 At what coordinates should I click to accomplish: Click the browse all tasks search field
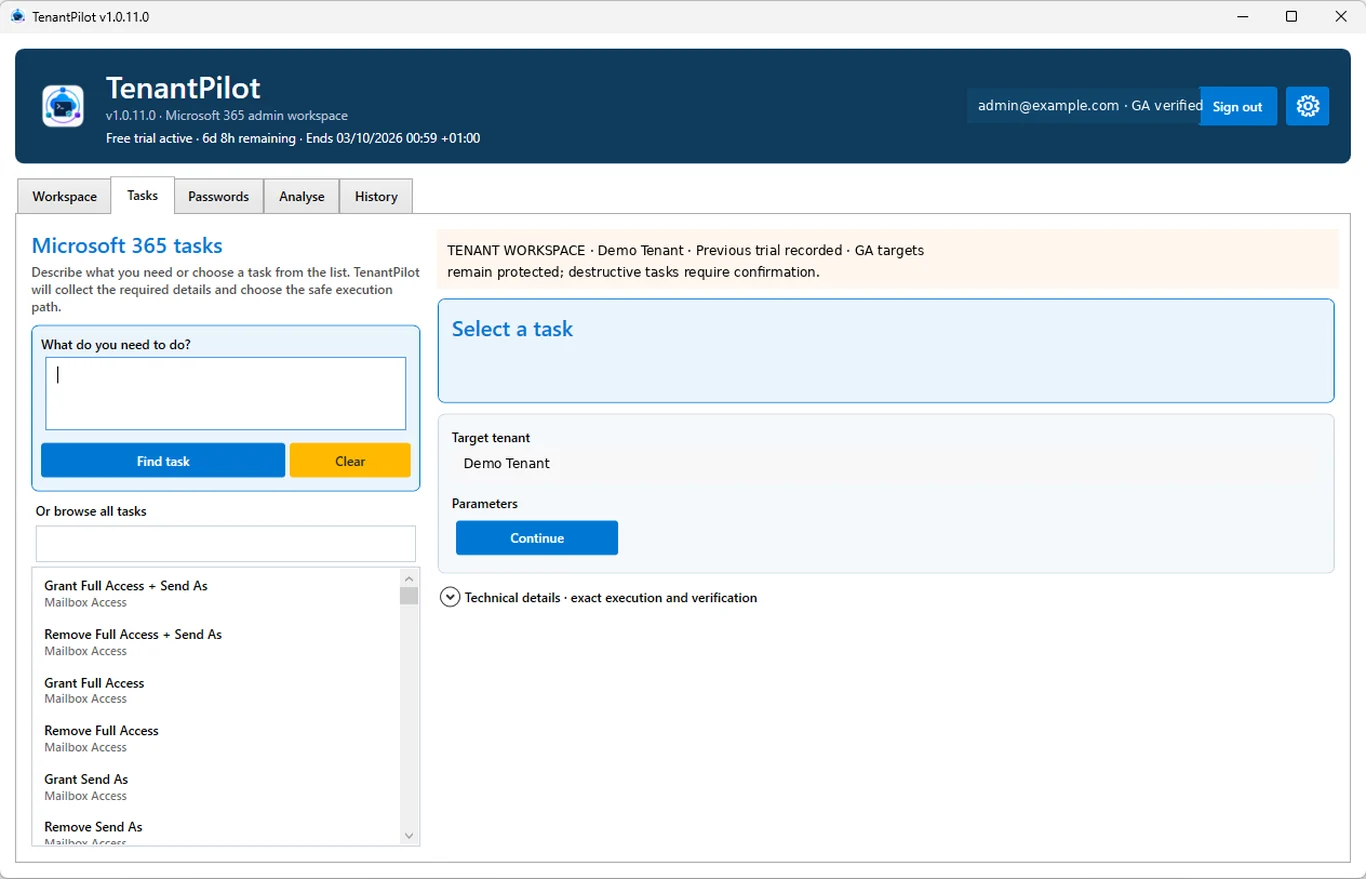pos(226,544)
